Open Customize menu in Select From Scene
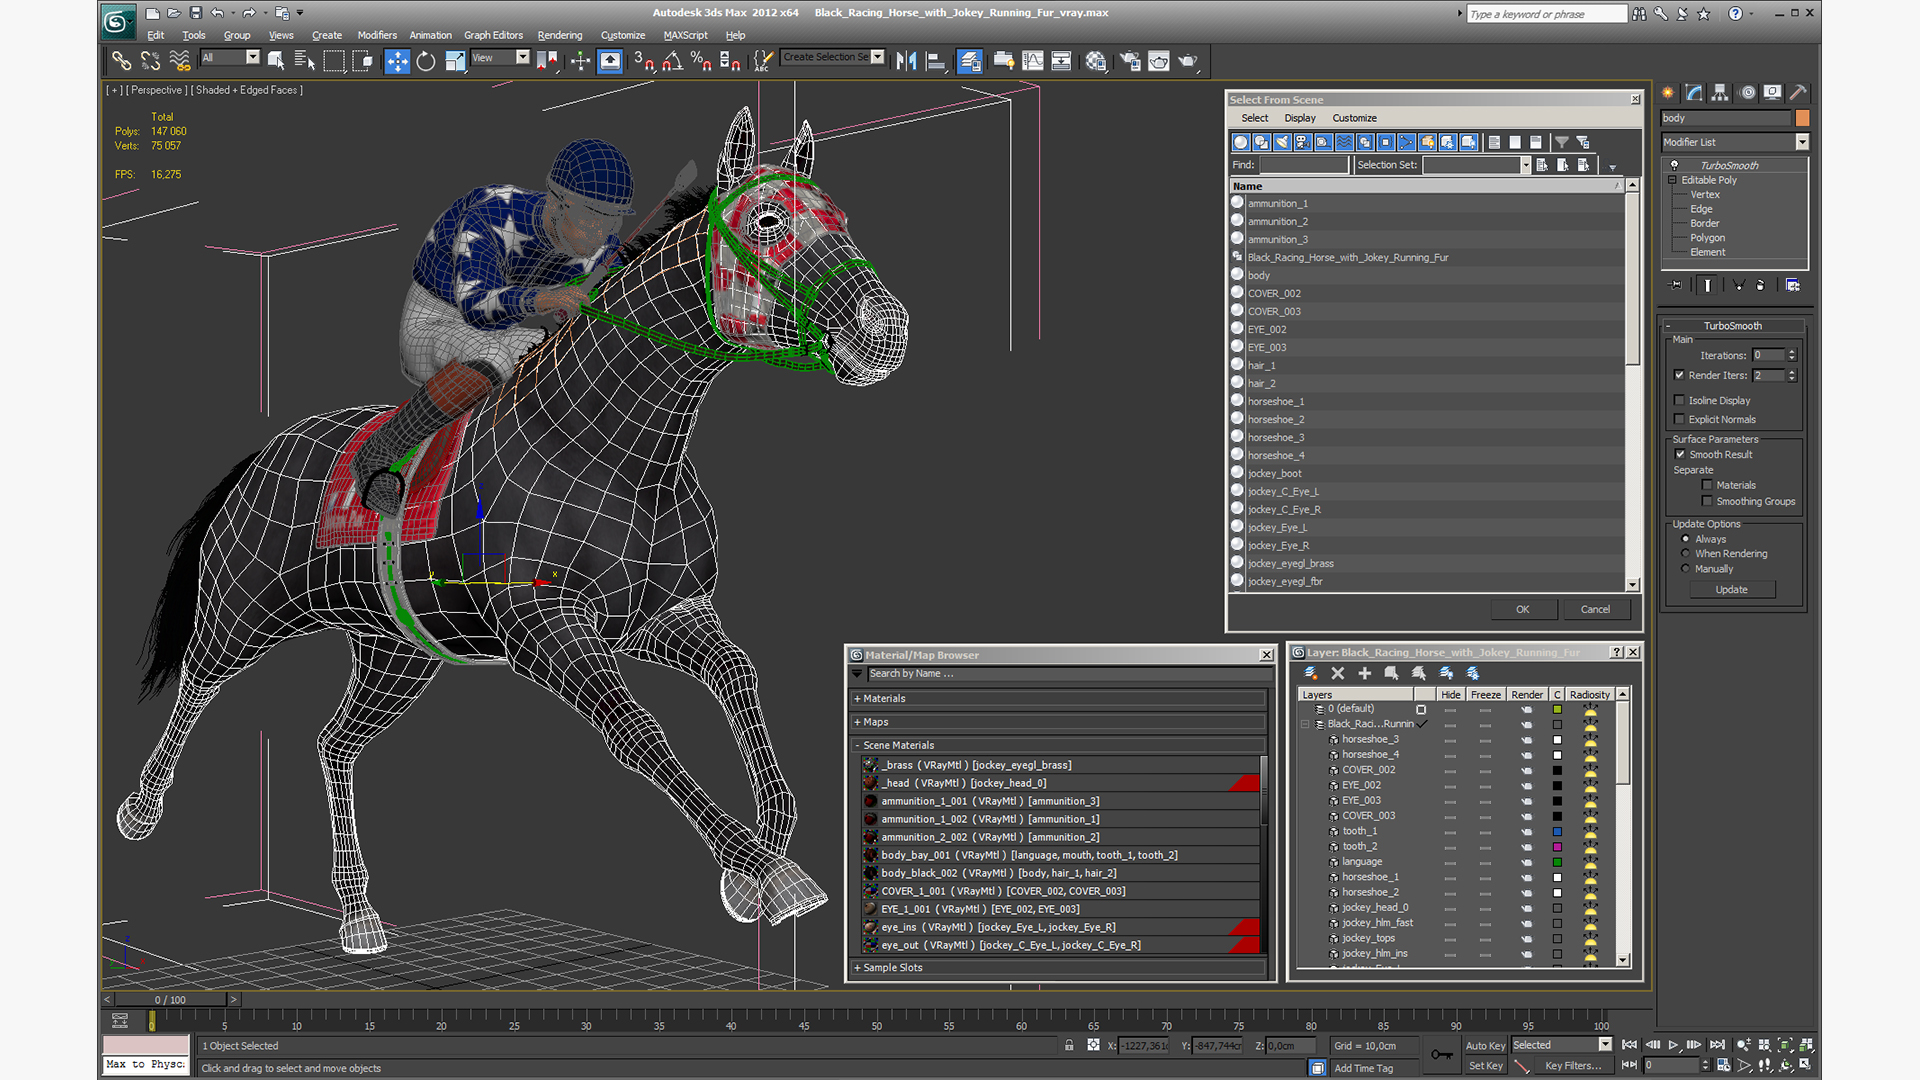1920x1080 pixels. [1354, 118]
